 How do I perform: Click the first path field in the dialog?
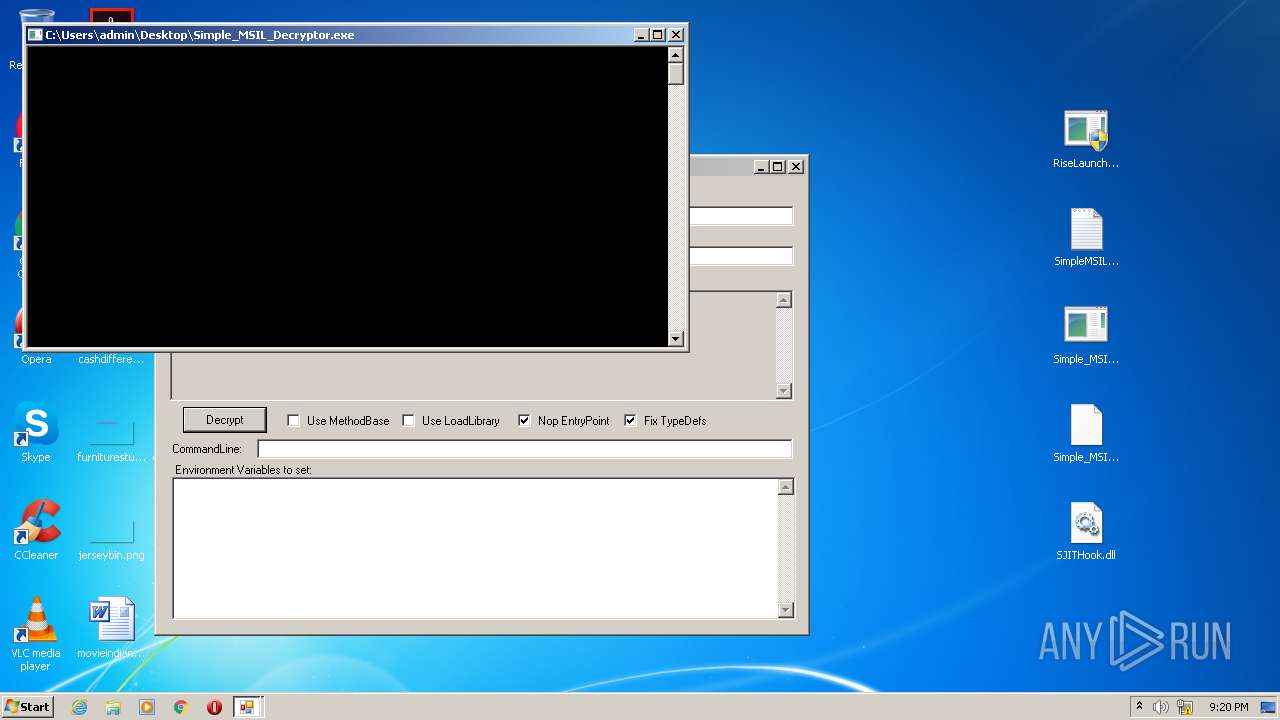(741, 216)
